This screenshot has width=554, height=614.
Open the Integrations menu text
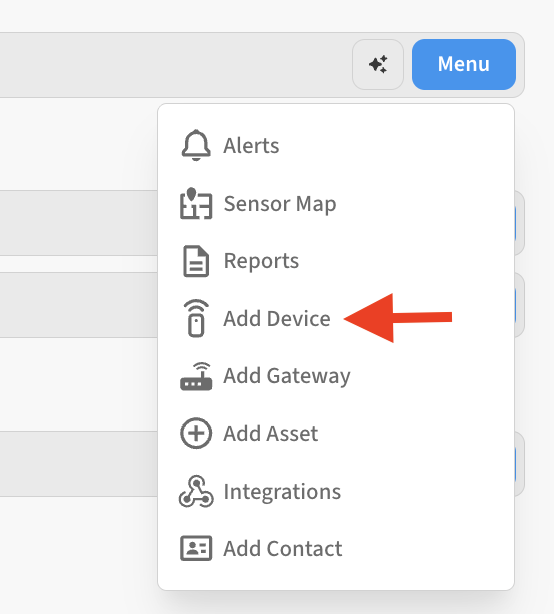[282, 492]
